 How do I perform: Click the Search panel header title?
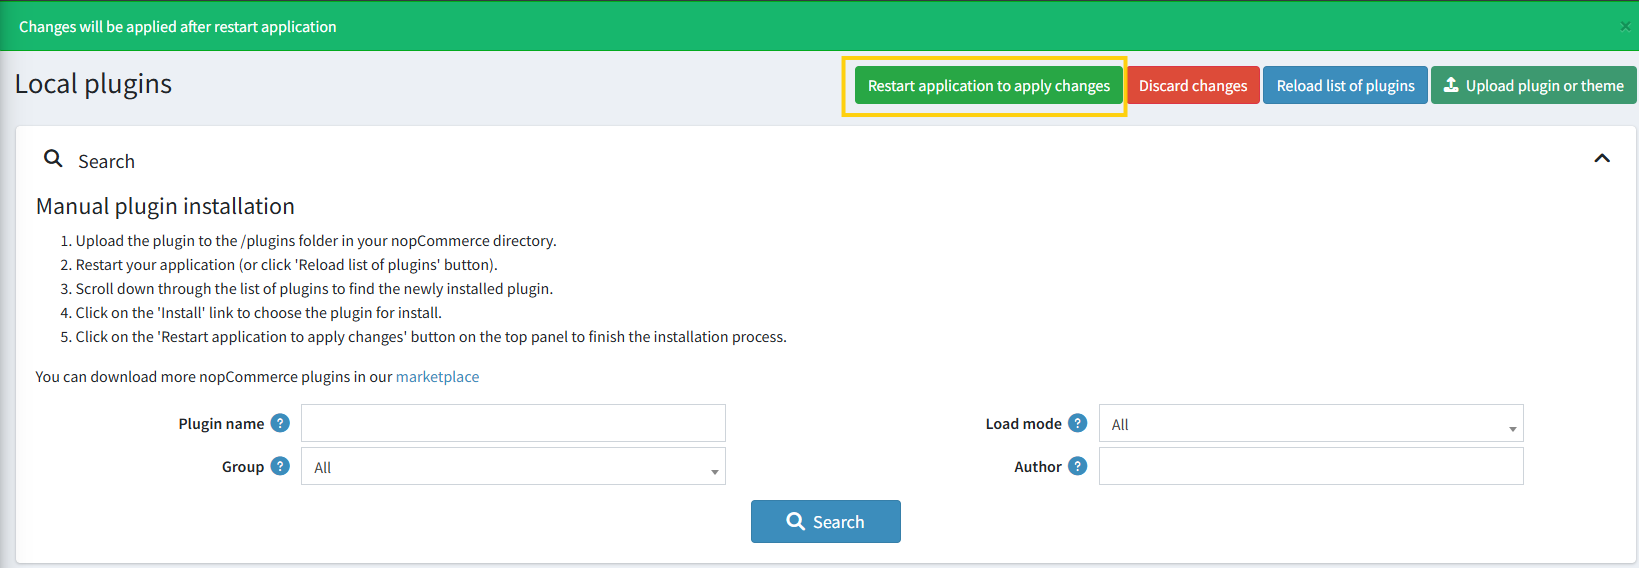[x=106, y=161]
